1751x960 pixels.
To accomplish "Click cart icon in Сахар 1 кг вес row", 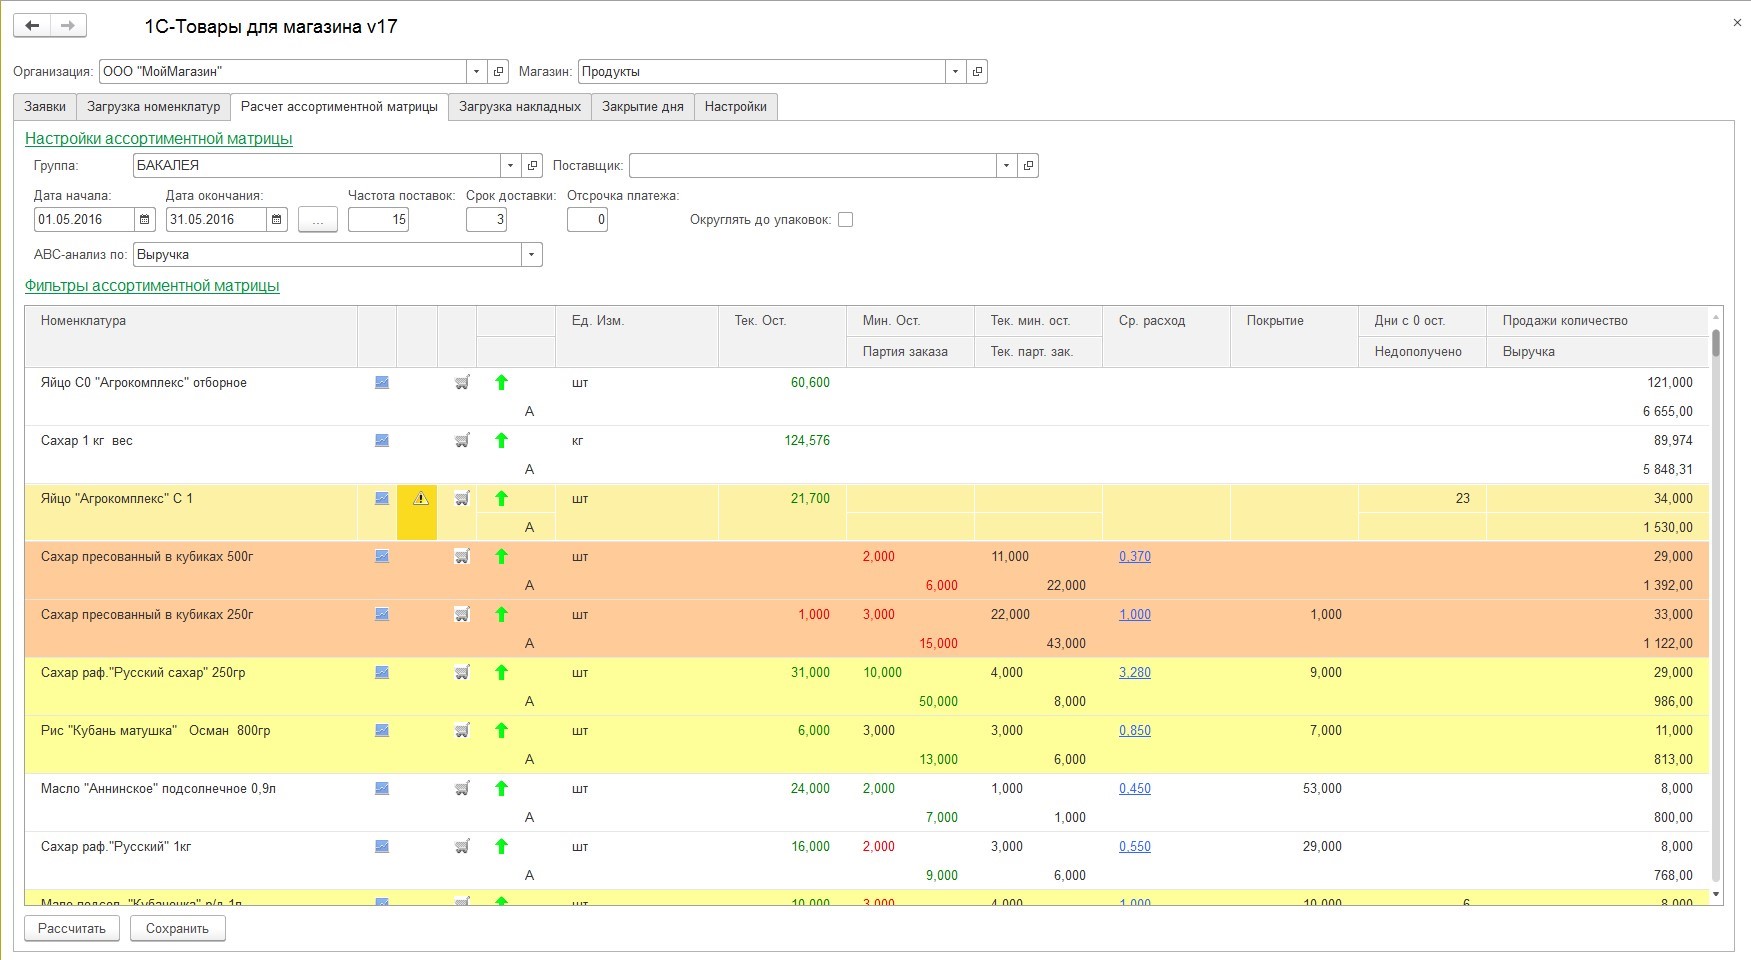I will (x=462, y=440).
